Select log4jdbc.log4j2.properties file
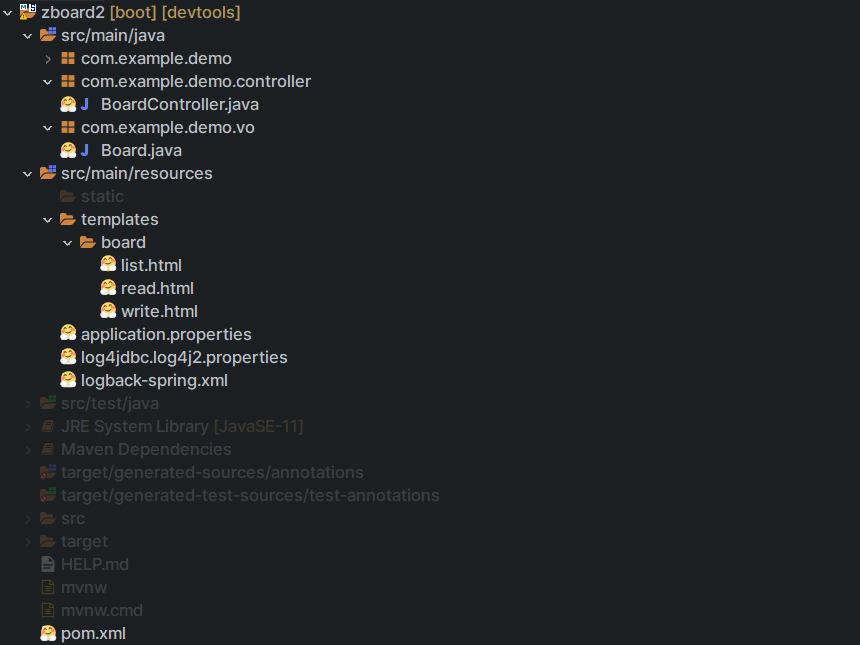This screenshot has width=860, height=645. (184, 357)
